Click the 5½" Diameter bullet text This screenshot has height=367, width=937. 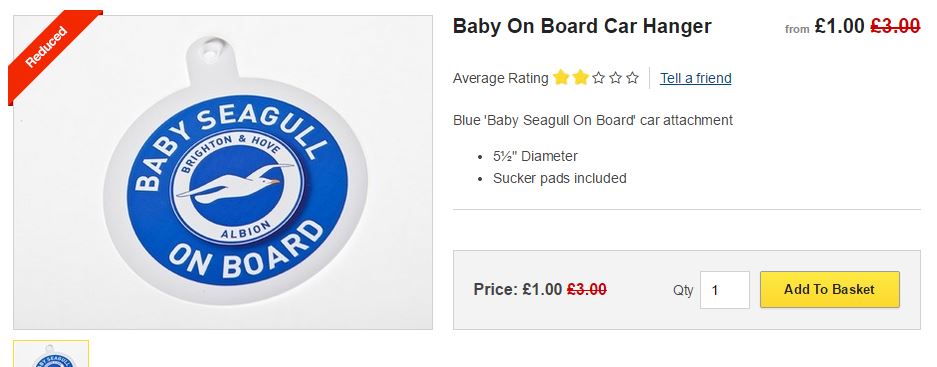[x=535, y=157]
